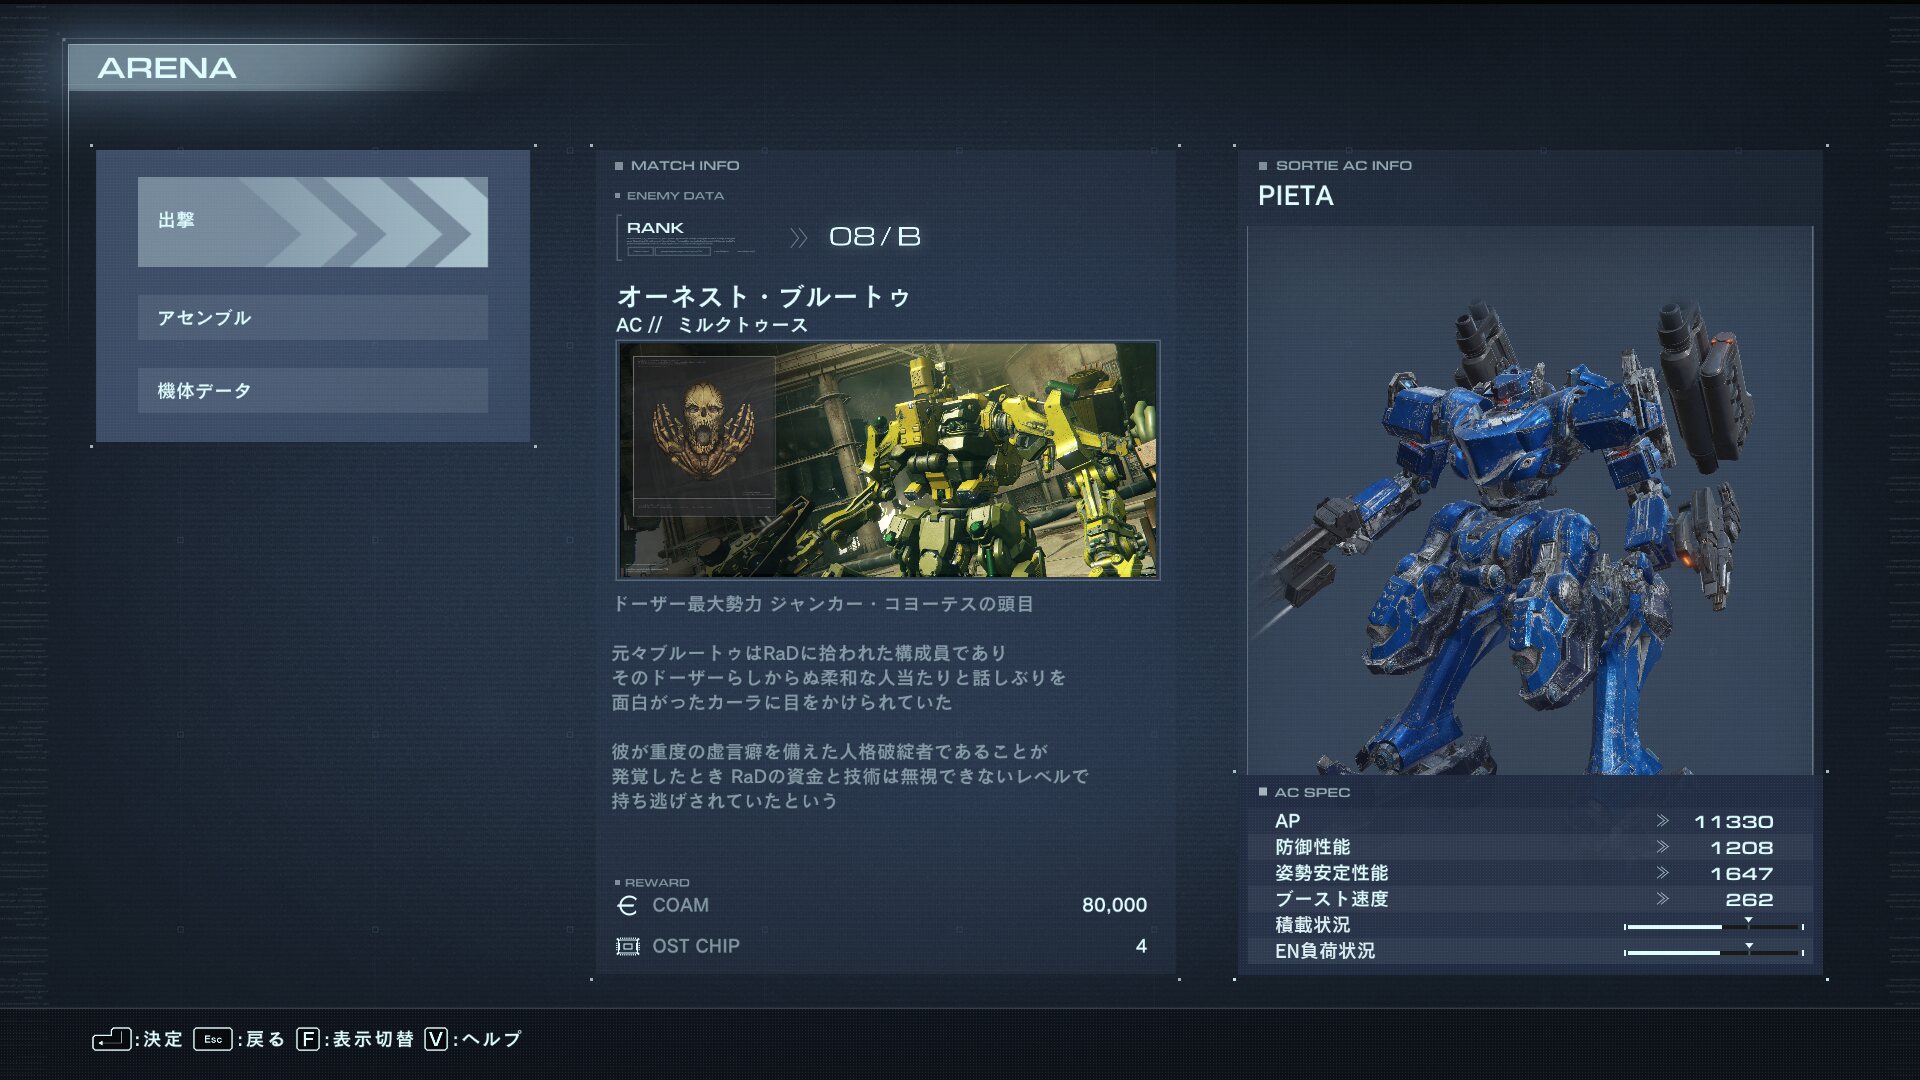Open the 機体データ AC data option
Screen dimensions: 1920x1080
312,391
